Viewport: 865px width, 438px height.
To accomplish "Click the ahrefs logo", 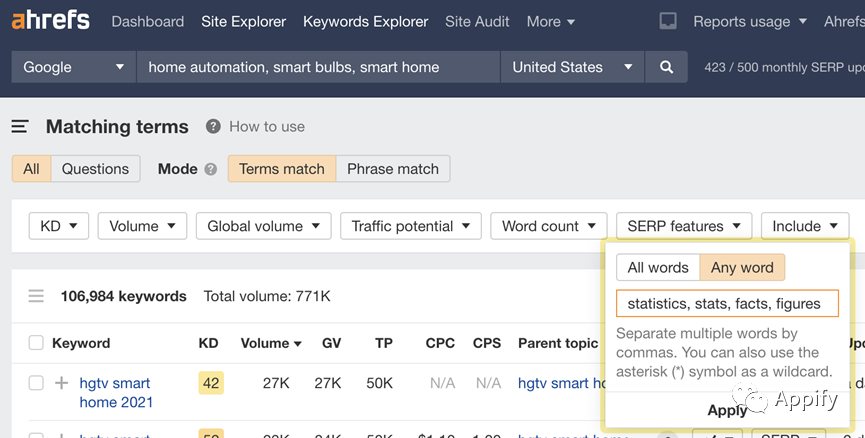I will [x=51, y=21].
